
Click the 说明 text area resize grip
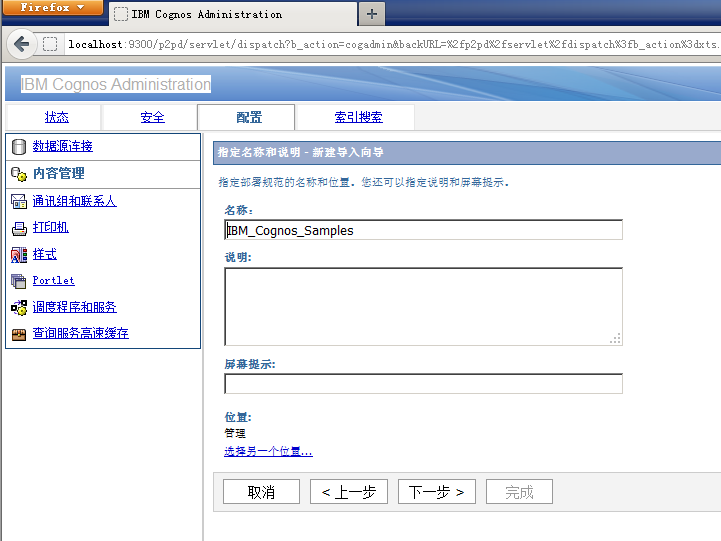615,339
